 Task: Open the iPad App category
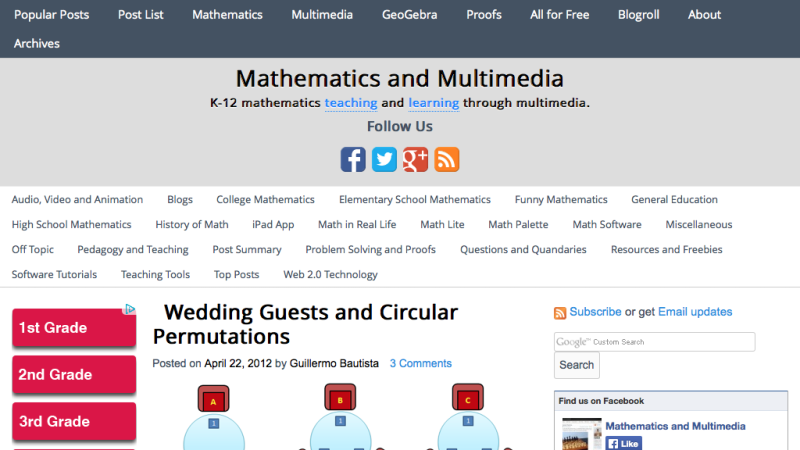click(273, 224)
